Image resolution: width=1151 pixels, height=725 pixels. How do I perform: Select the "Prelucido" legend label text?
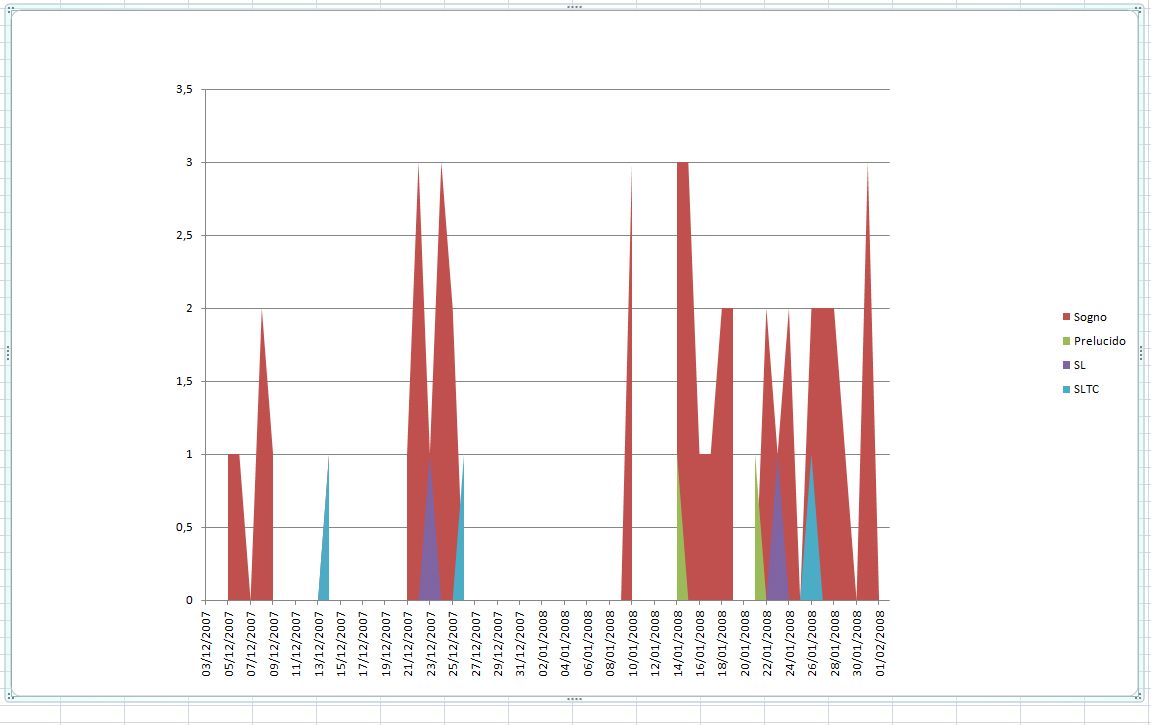point(1099,341)
